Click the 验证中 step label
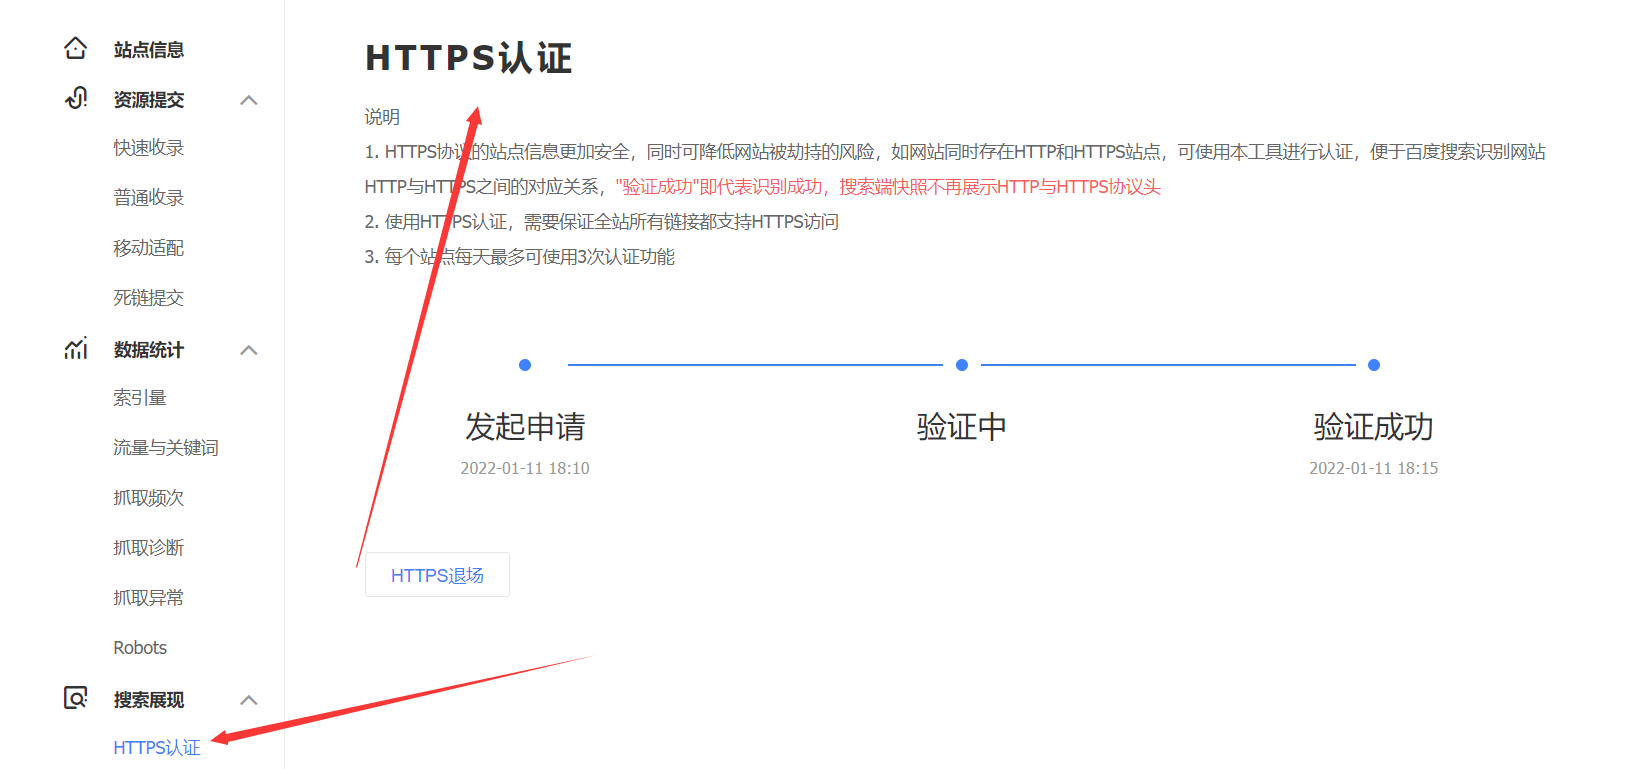This screenshot has height=769, width=1649. click(962, 427)
